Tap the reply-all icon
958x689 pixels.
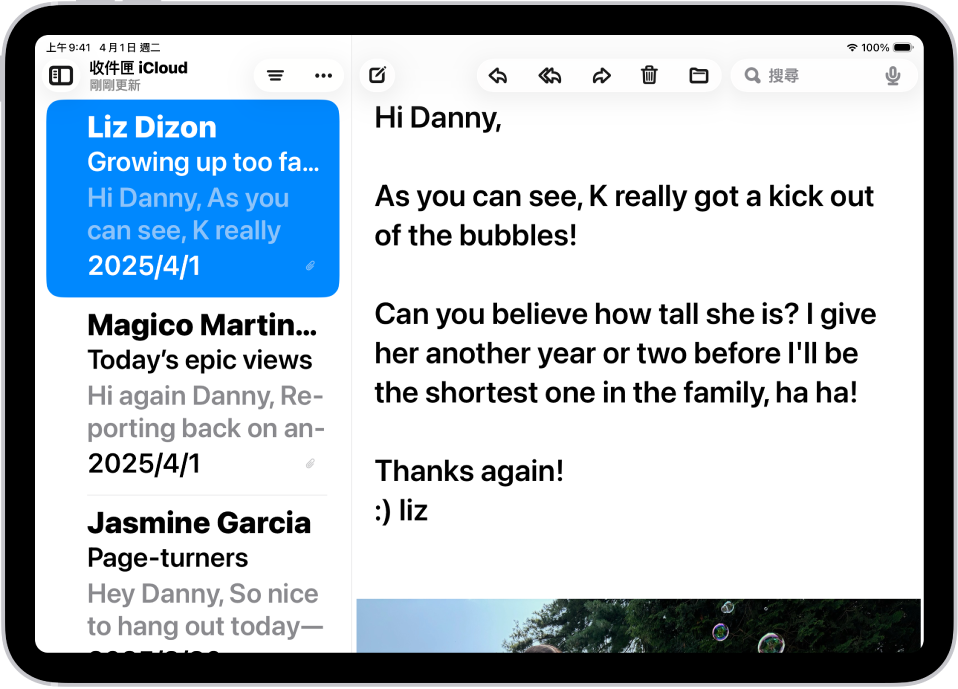550,74
